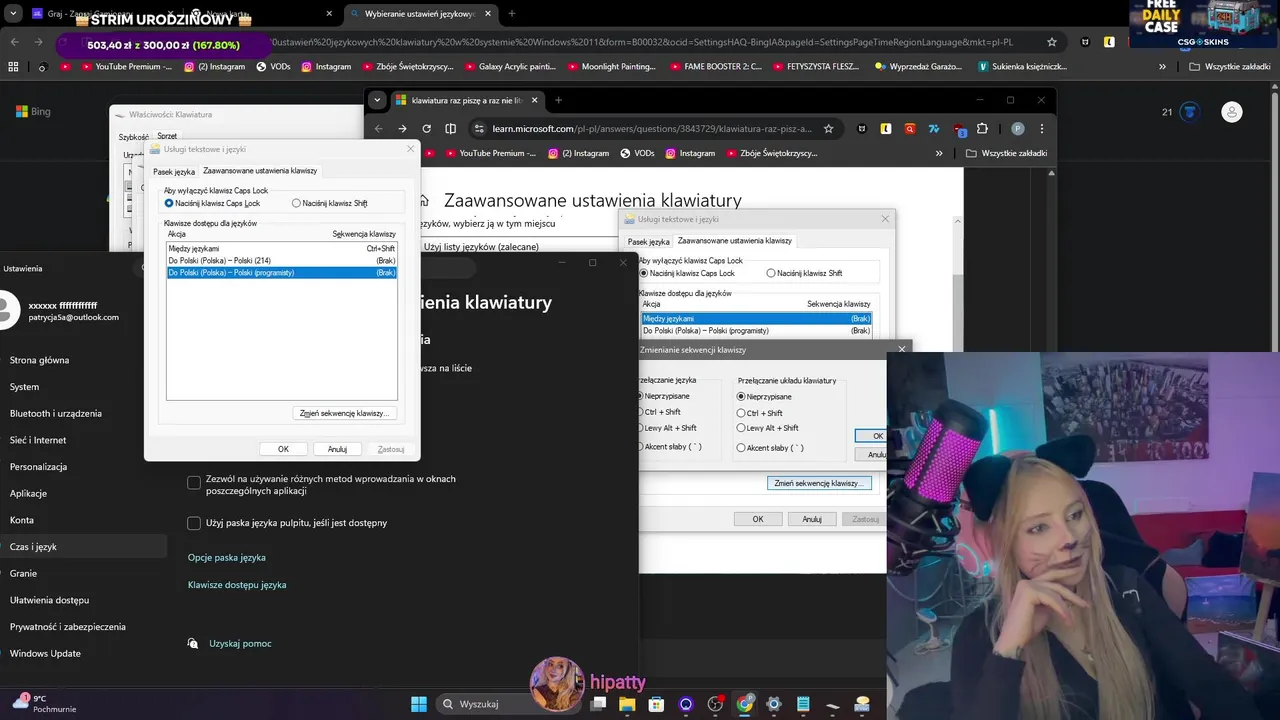The image size is (1280, 720).
Task: Expand tab search chevron in front Chrome window
Action: (x=377, y=100)
